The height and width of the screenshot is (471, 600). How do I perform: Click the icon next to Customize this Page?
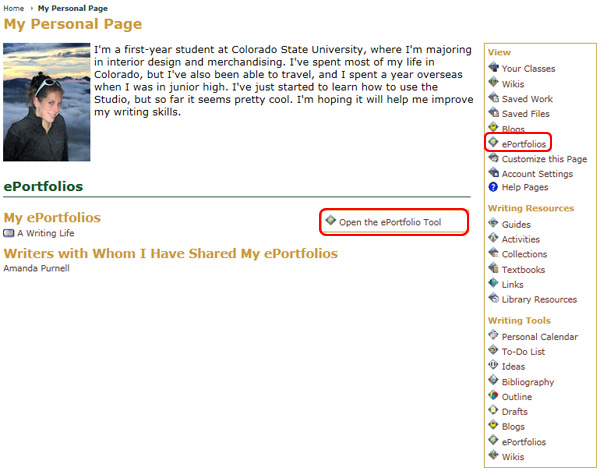(494, 158)
